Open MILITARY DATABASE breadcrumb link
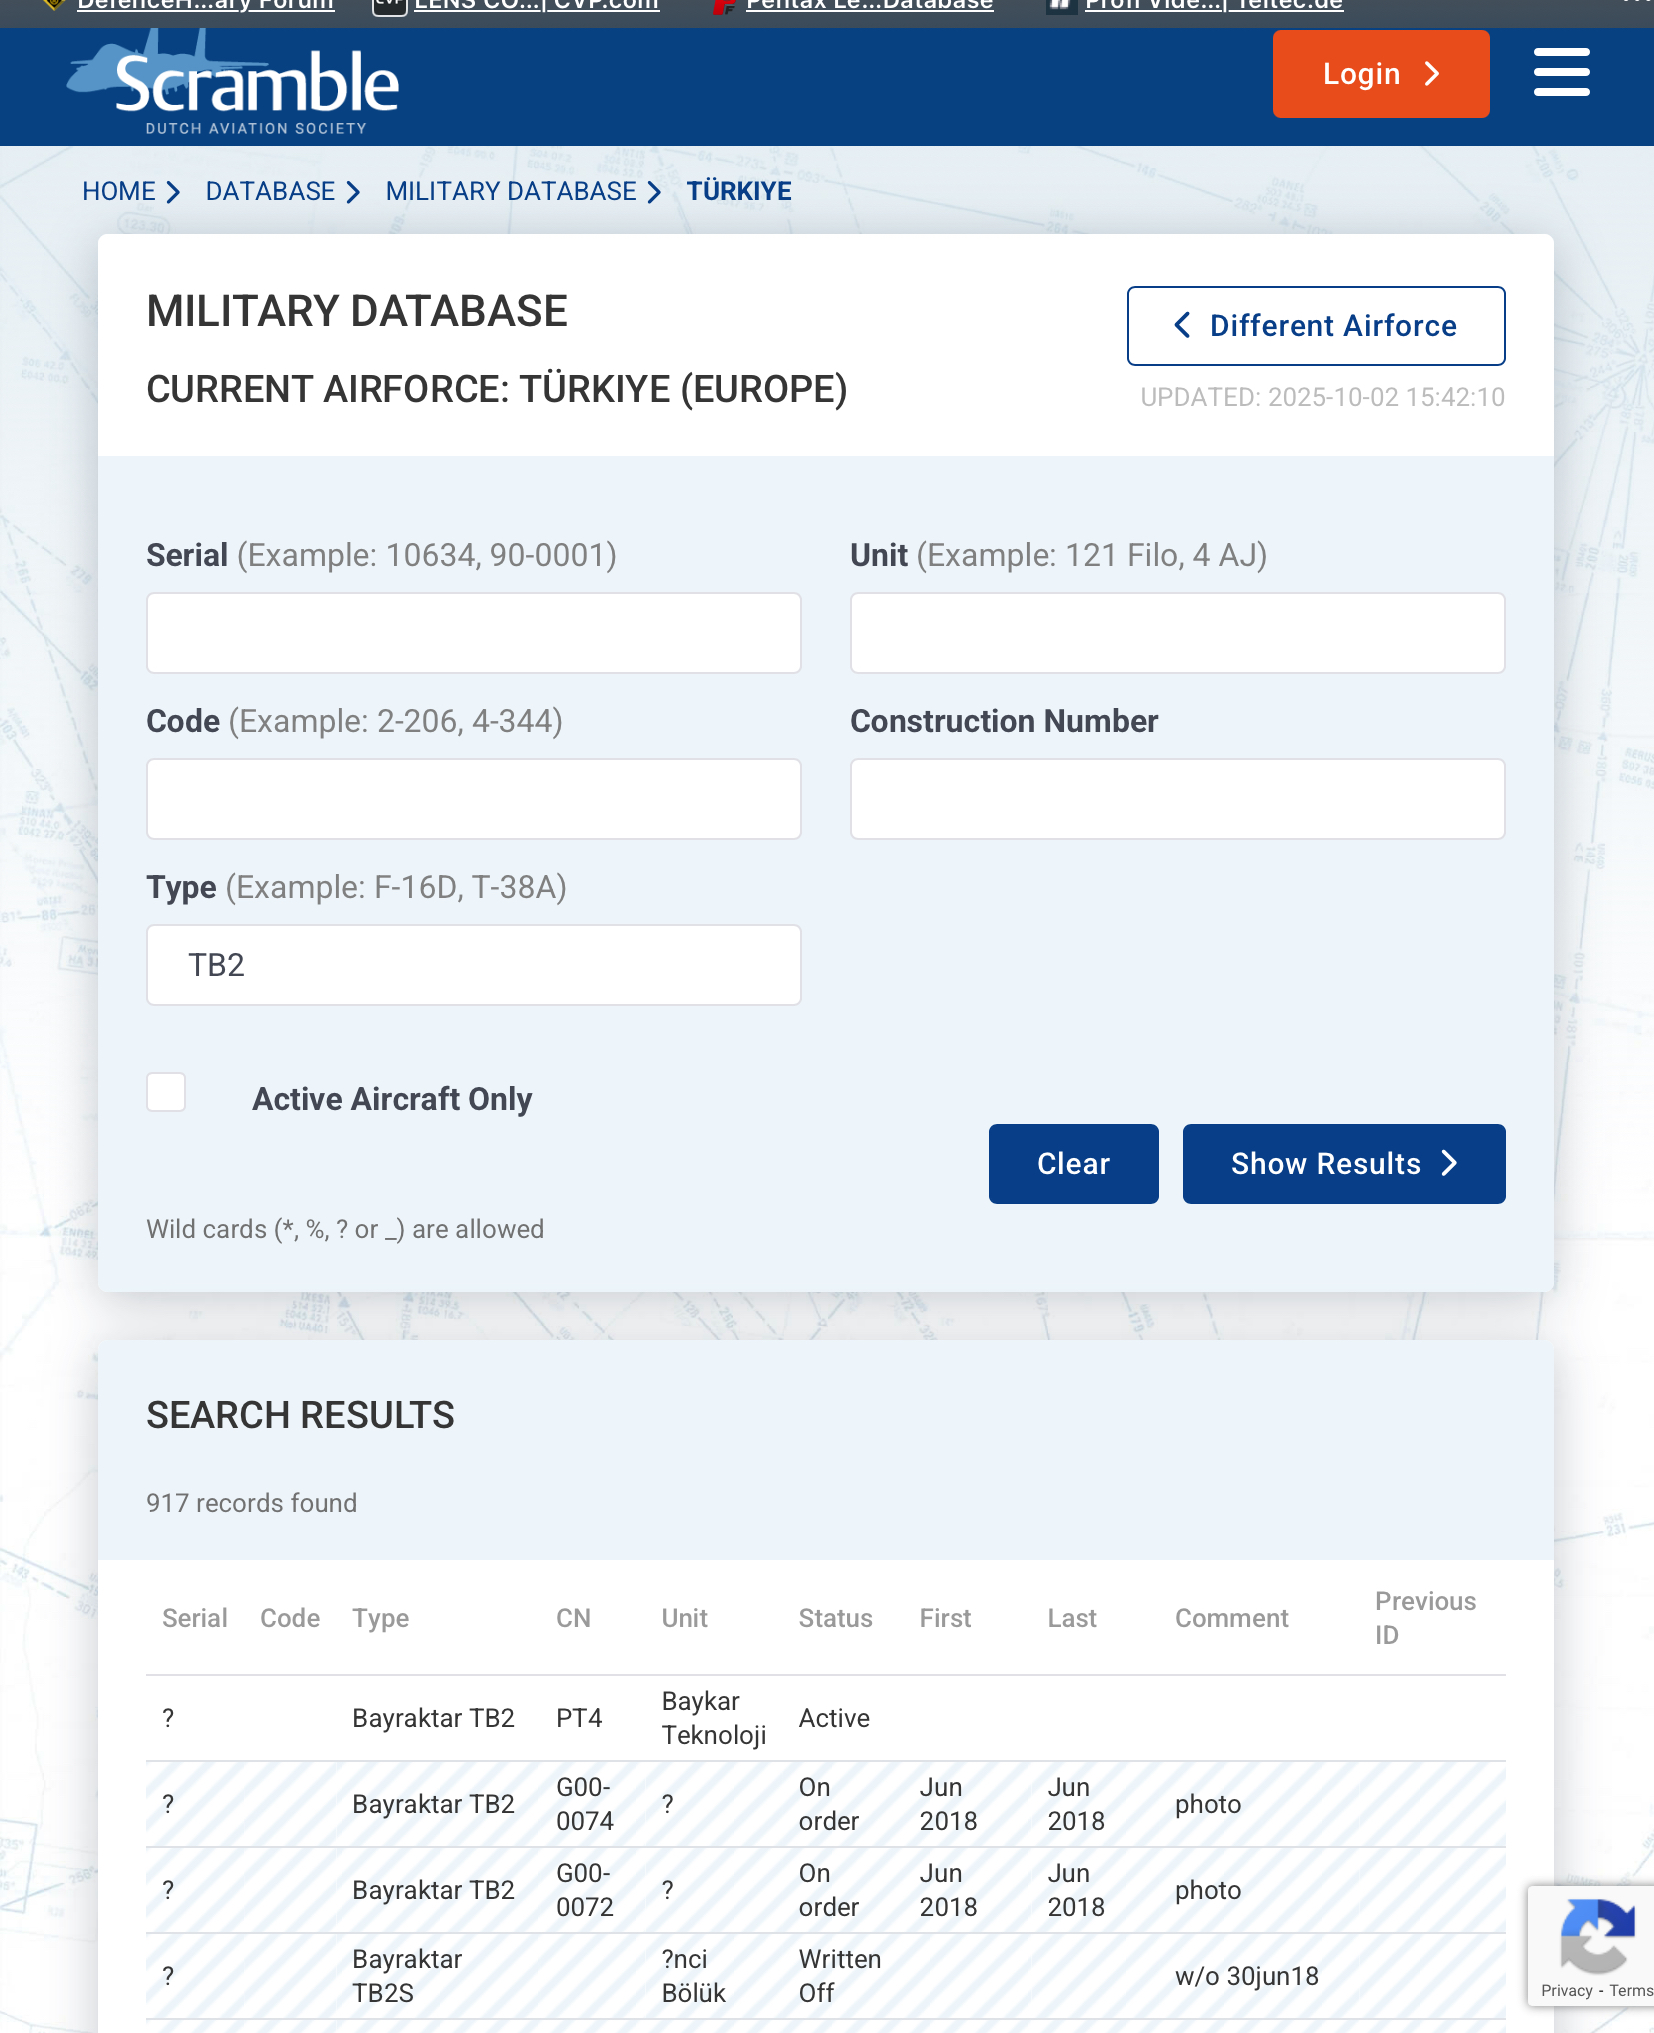1654x2033 pixels. pyautogui.click(x=511, y=191)
